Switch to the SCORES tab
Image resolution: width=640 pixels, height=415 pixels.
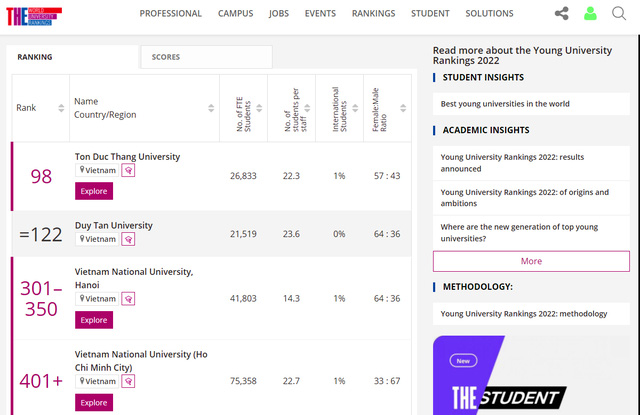pyautogui.click(x=207, y=57)
